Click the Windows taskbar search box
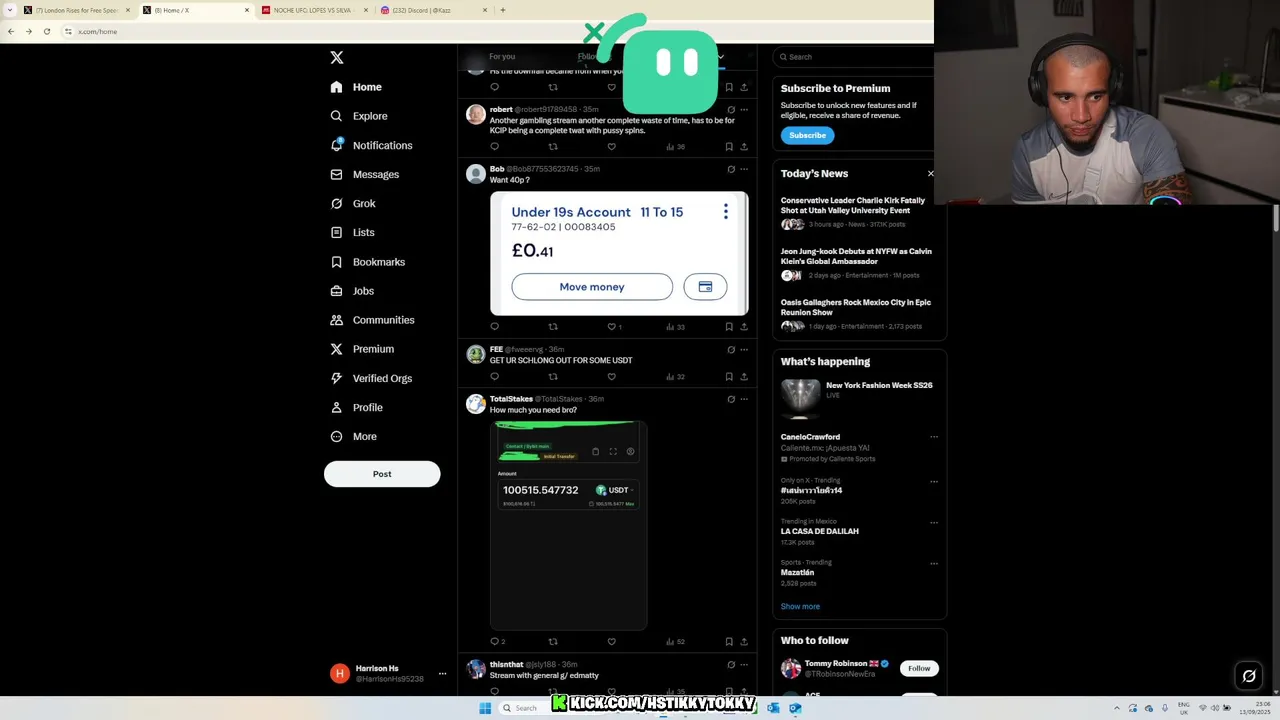 (x=527, y=708)
